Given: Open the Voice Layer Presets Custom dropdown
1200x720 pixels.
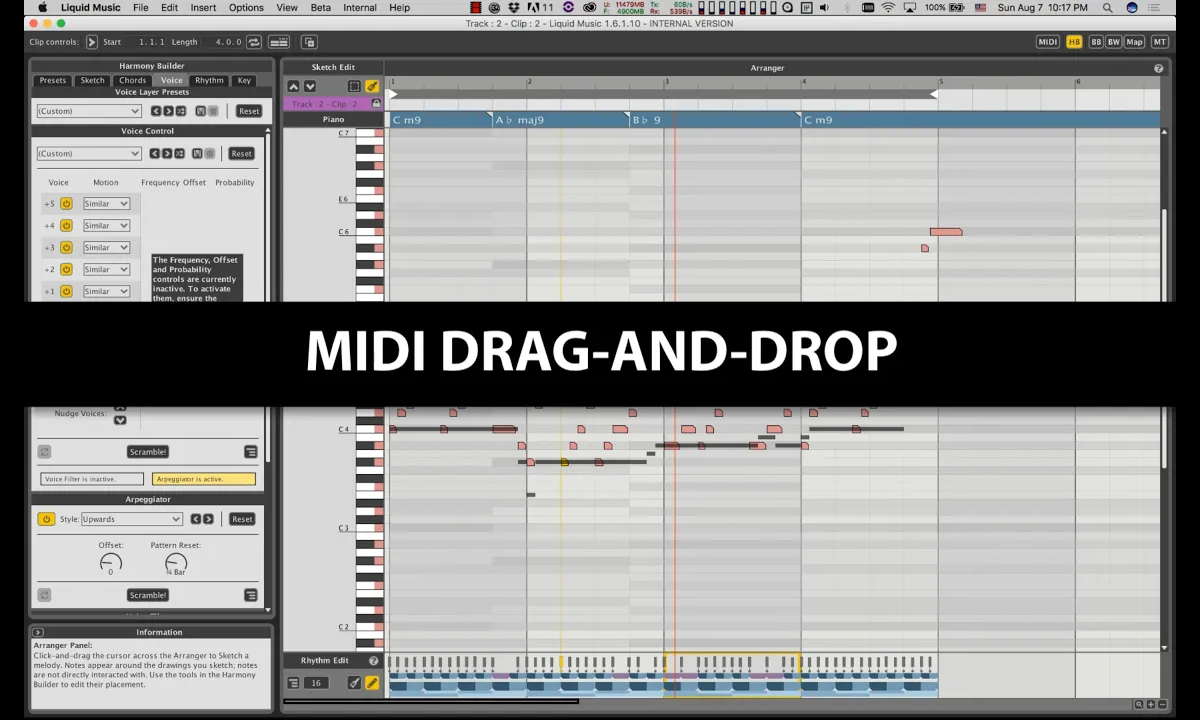Looking at the screenshot, I should point(89,111).
